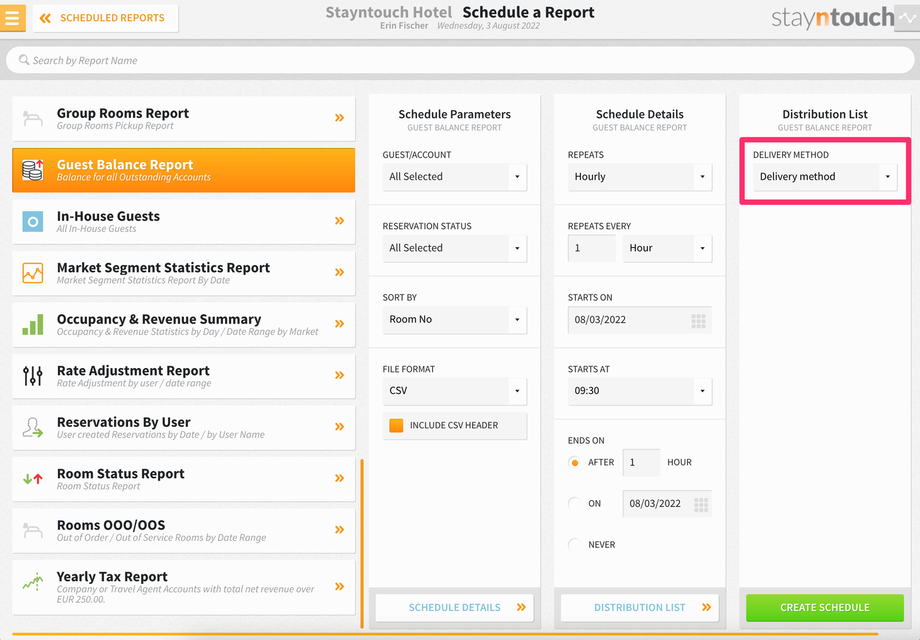Click the Repeats Every number field
The image size is (920, 640).
[x=591, y=248]
